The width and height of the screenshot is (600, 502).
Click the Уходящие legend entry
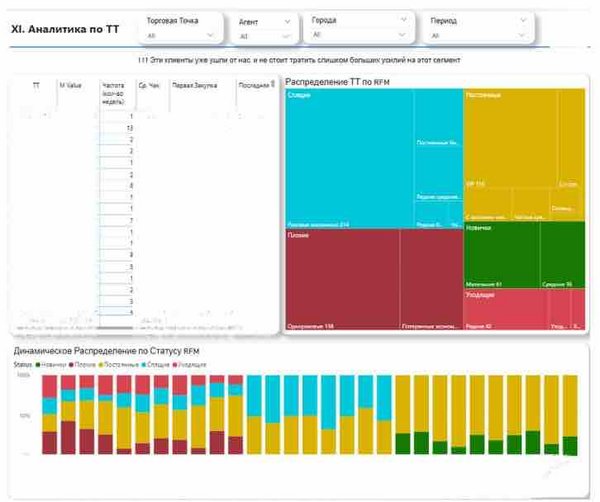pyautogui.click(x=190, y=365)
